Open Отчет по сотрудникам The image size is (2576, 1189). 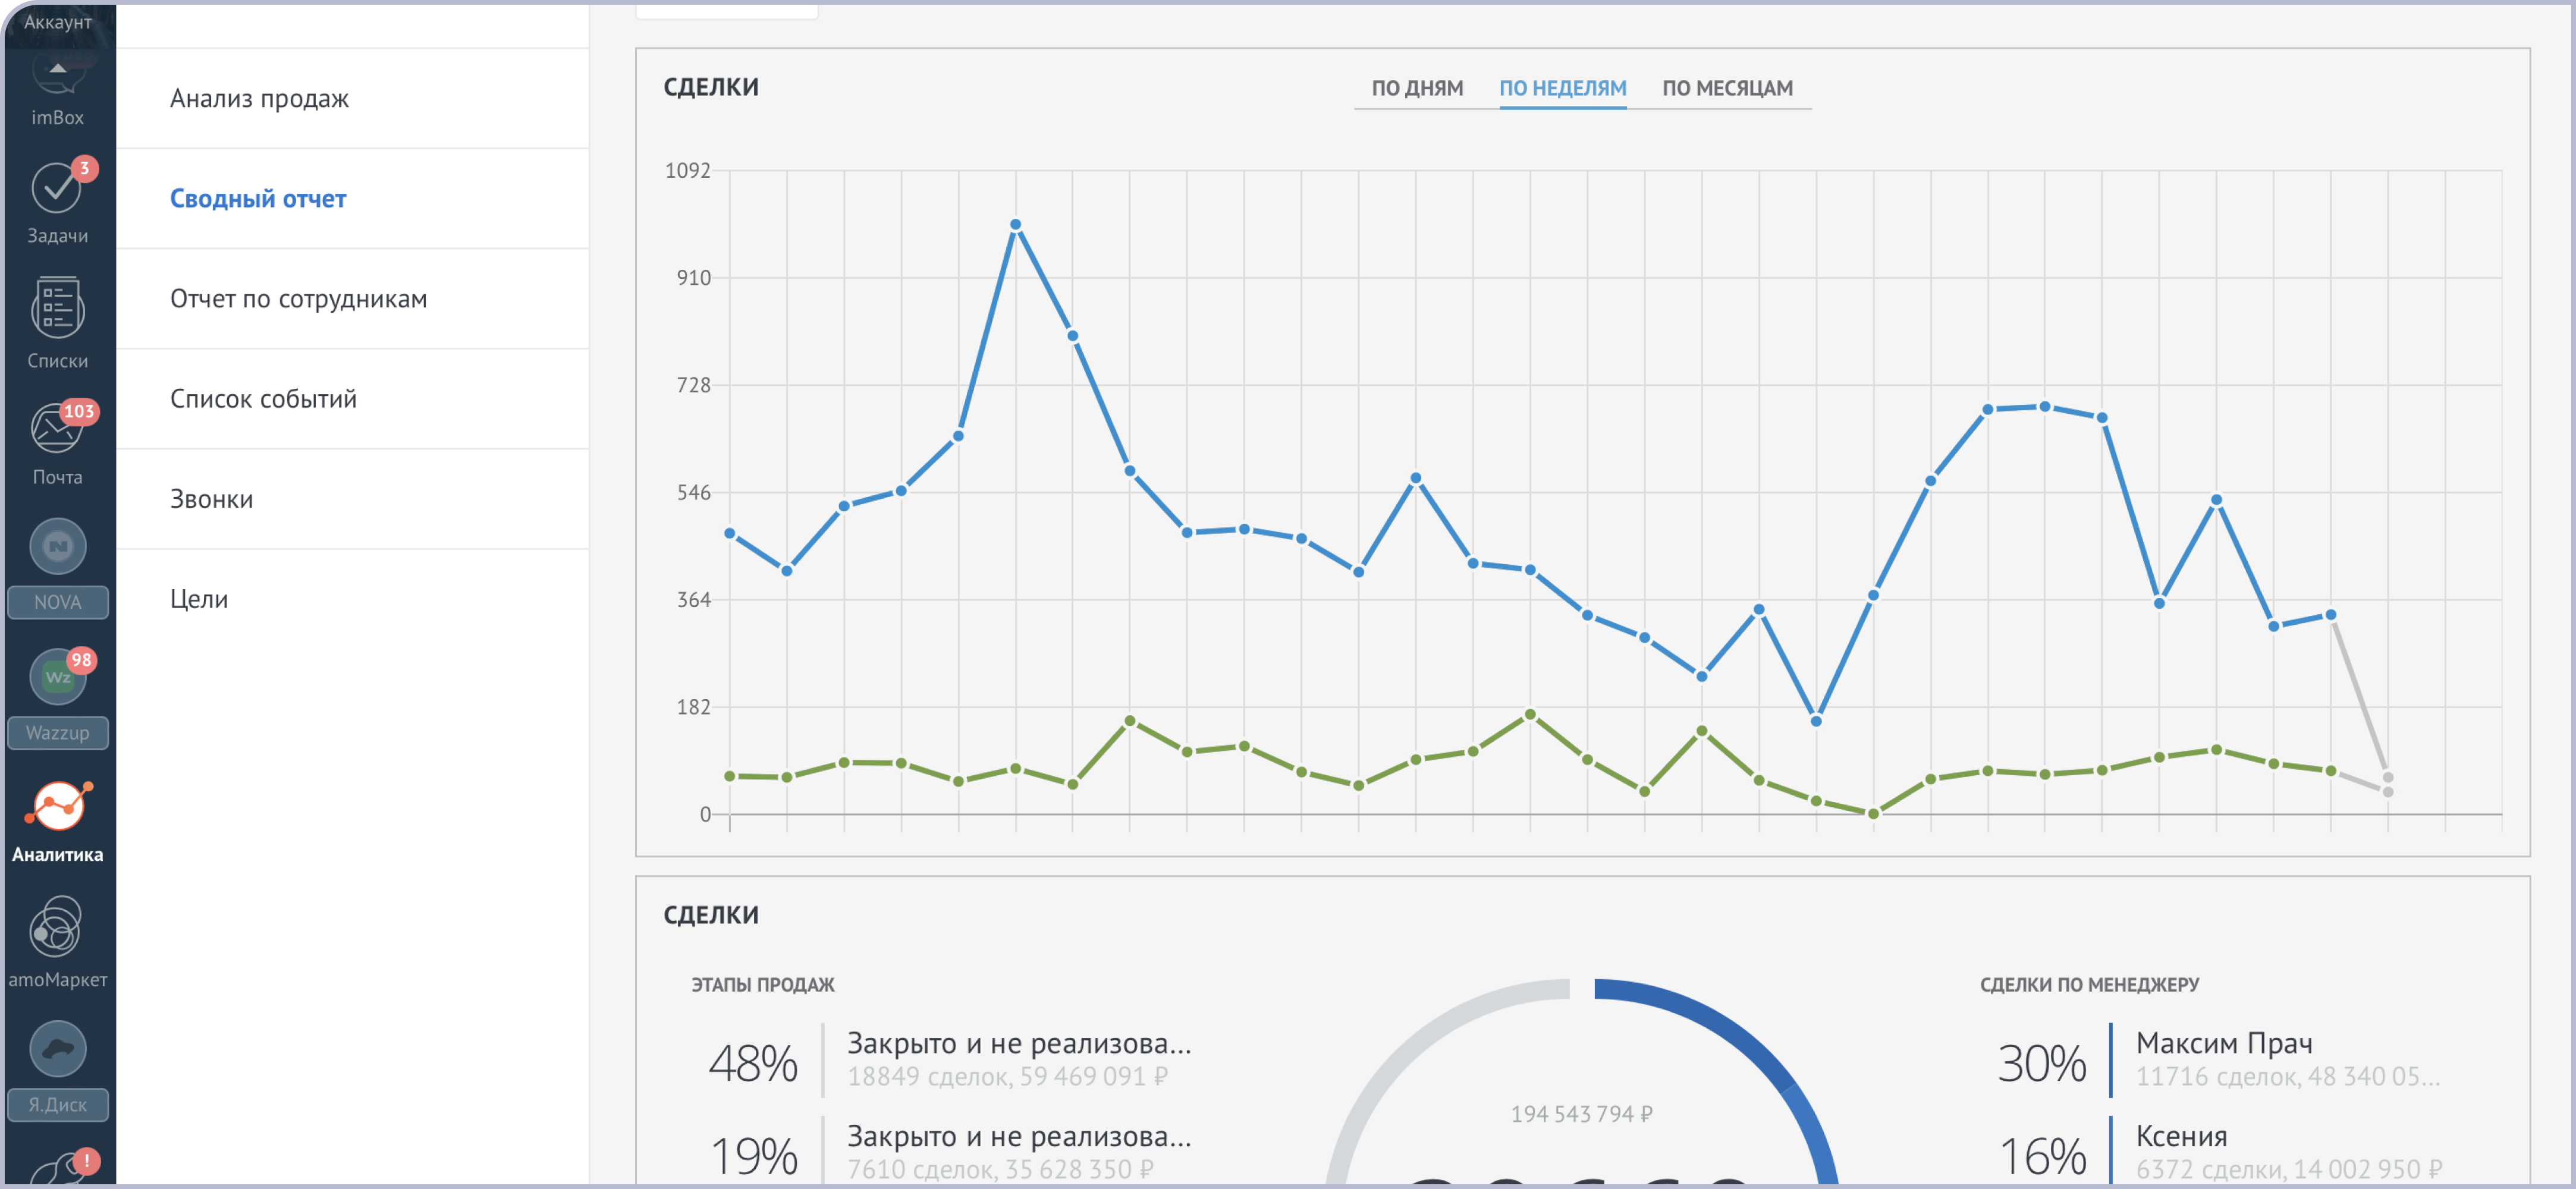click(298, 298)
